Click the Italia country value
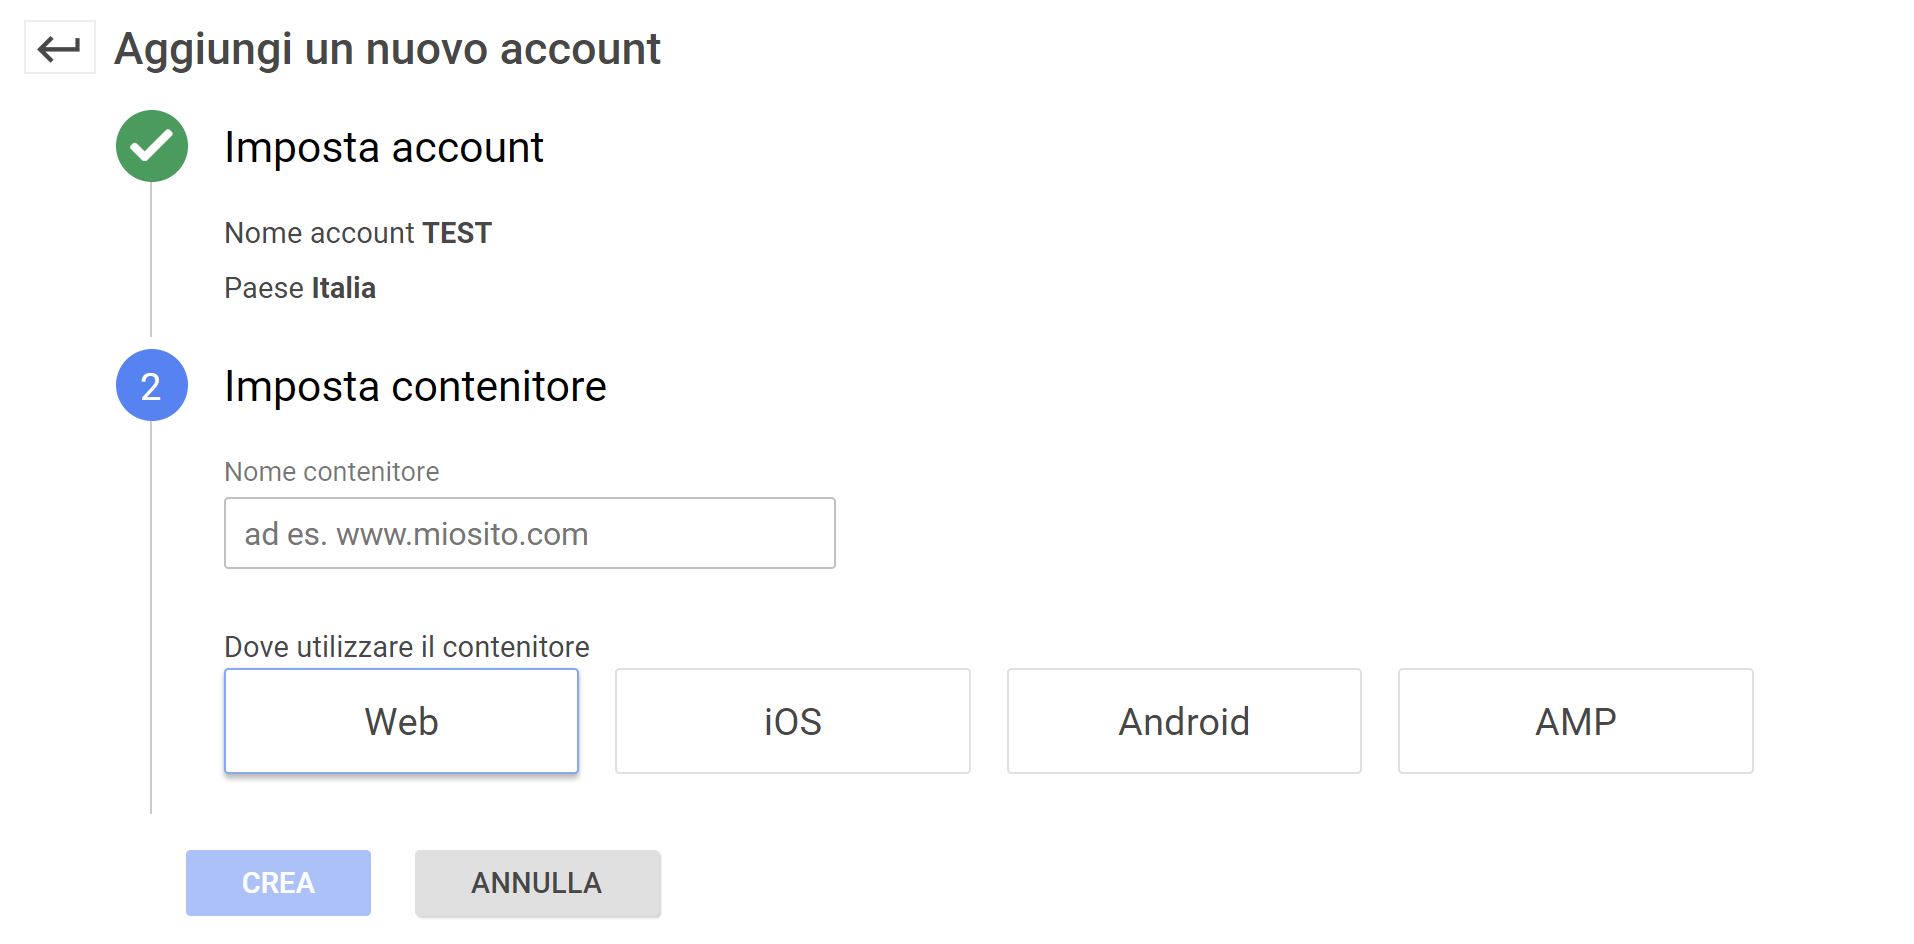 (x=343, y=288)
